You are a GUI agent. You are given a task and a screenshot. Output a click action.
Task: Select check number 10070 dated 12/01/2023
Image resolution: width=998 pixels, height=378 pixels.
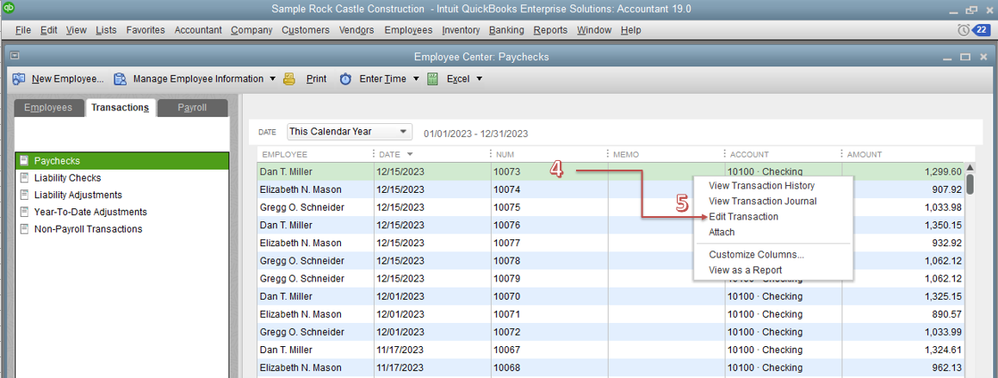(507, 296)
